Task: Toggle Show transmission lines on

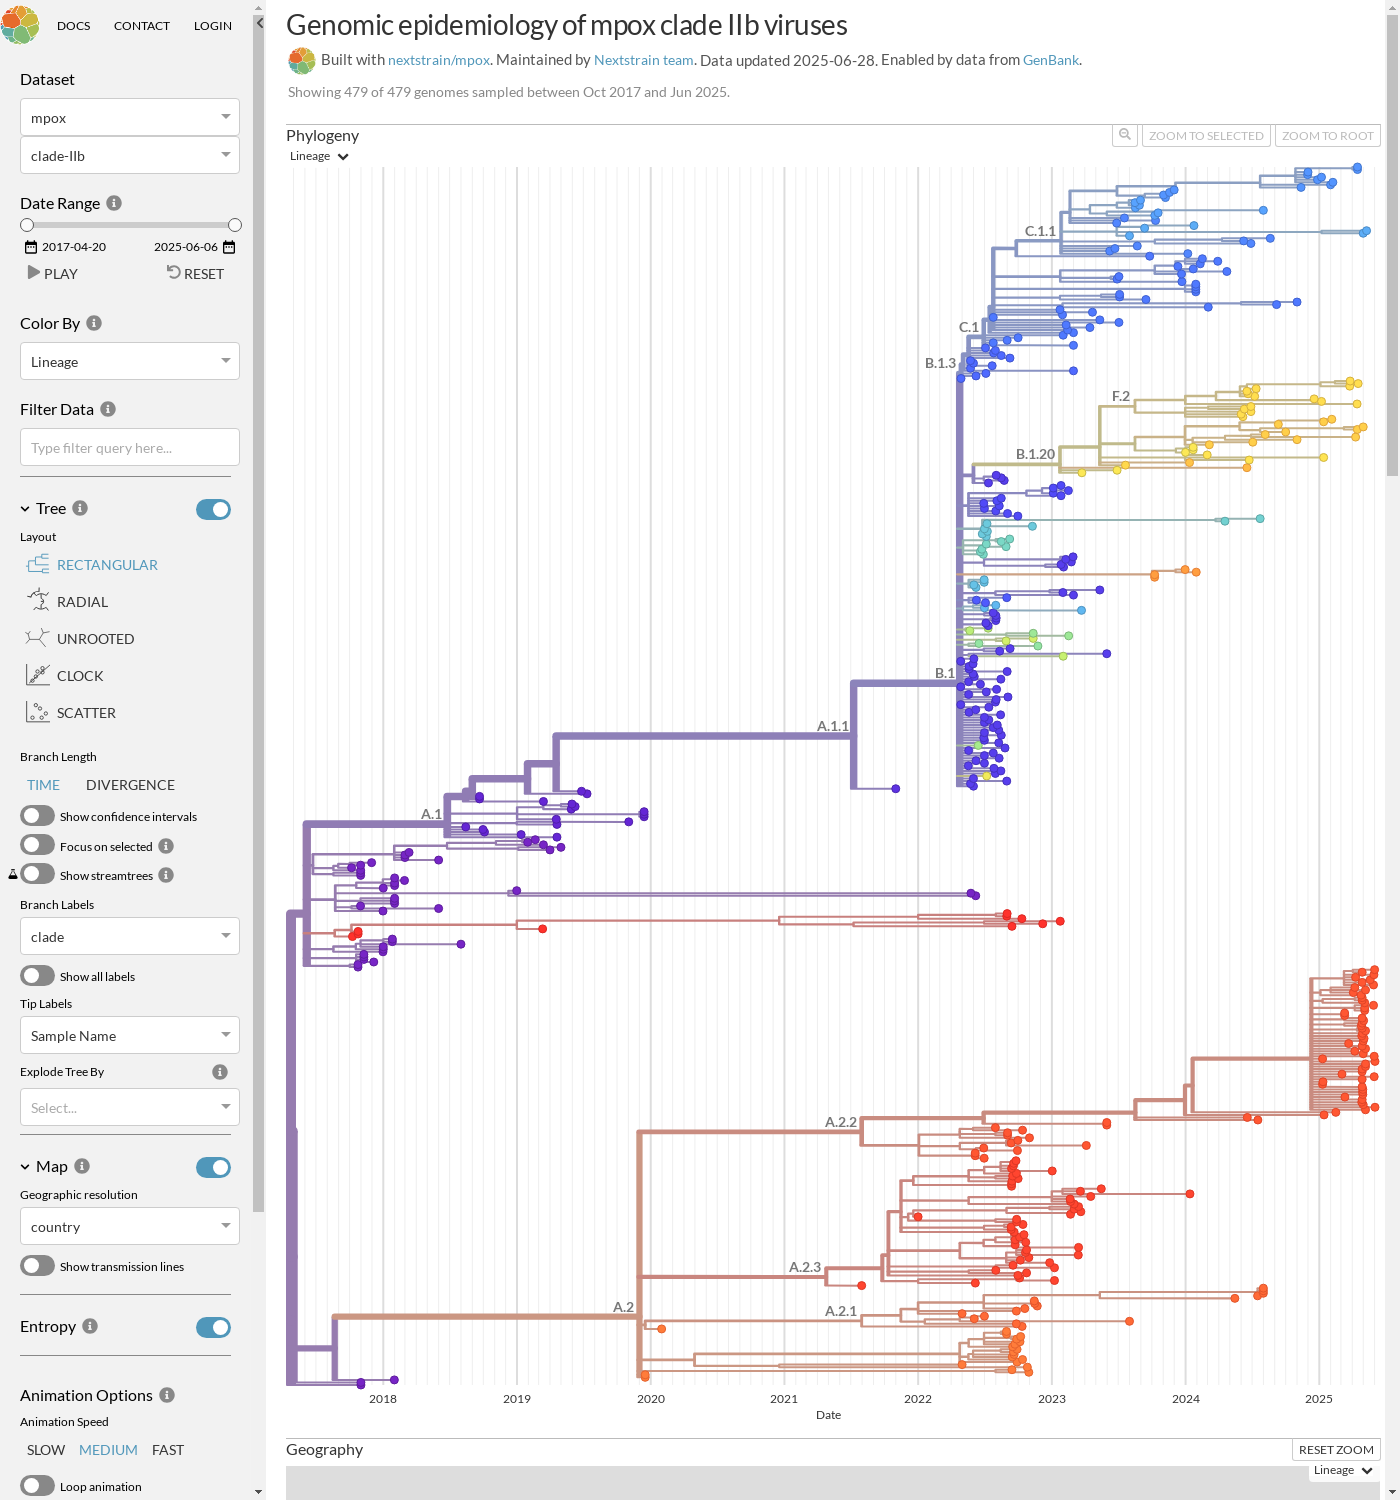Action: click(38, 1266)
